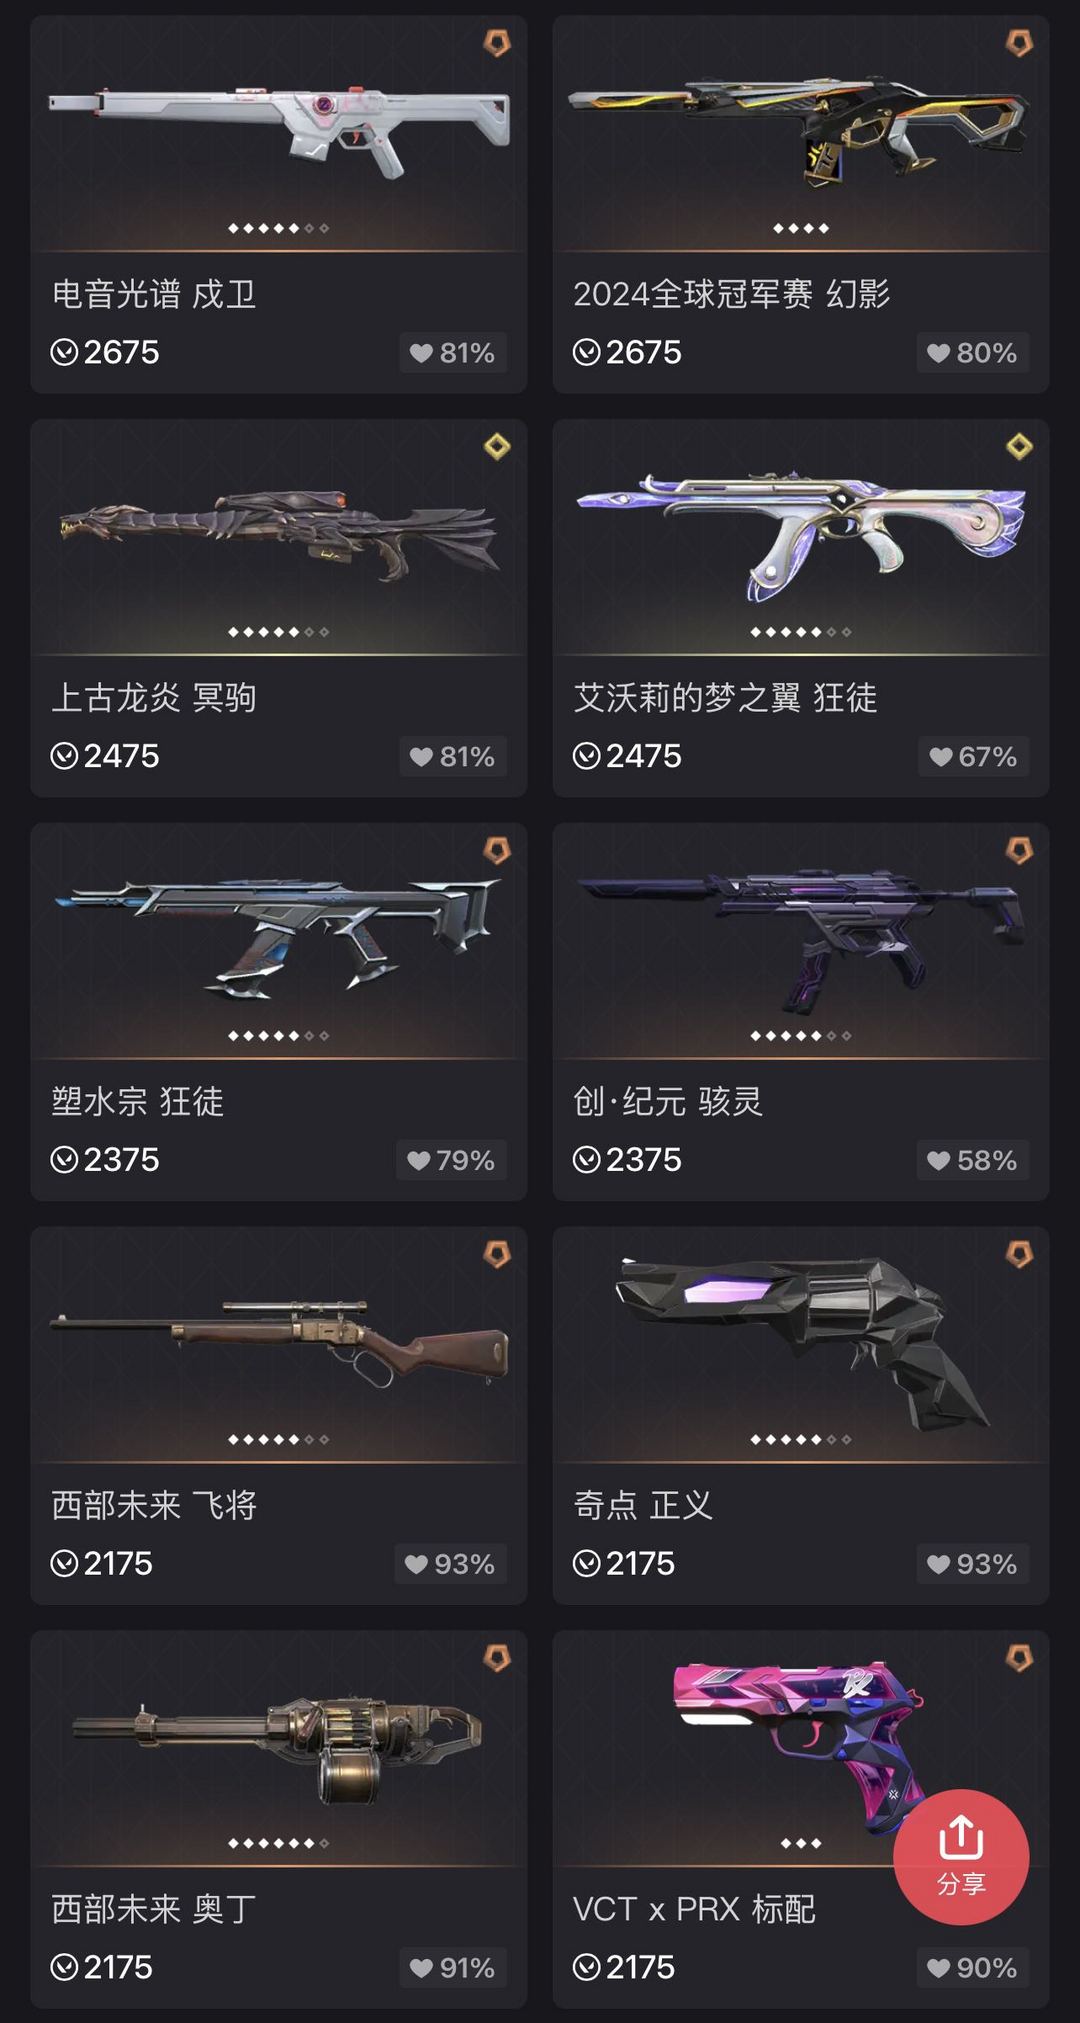Open the 西部未来 奥丁 skin title
The width and height of the screenshot is (1080, 2023).
(154, 1909)
